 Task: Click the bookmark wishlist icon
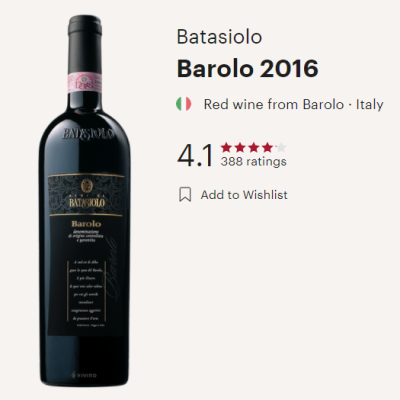pyautogui.click(x=185, y=194)
